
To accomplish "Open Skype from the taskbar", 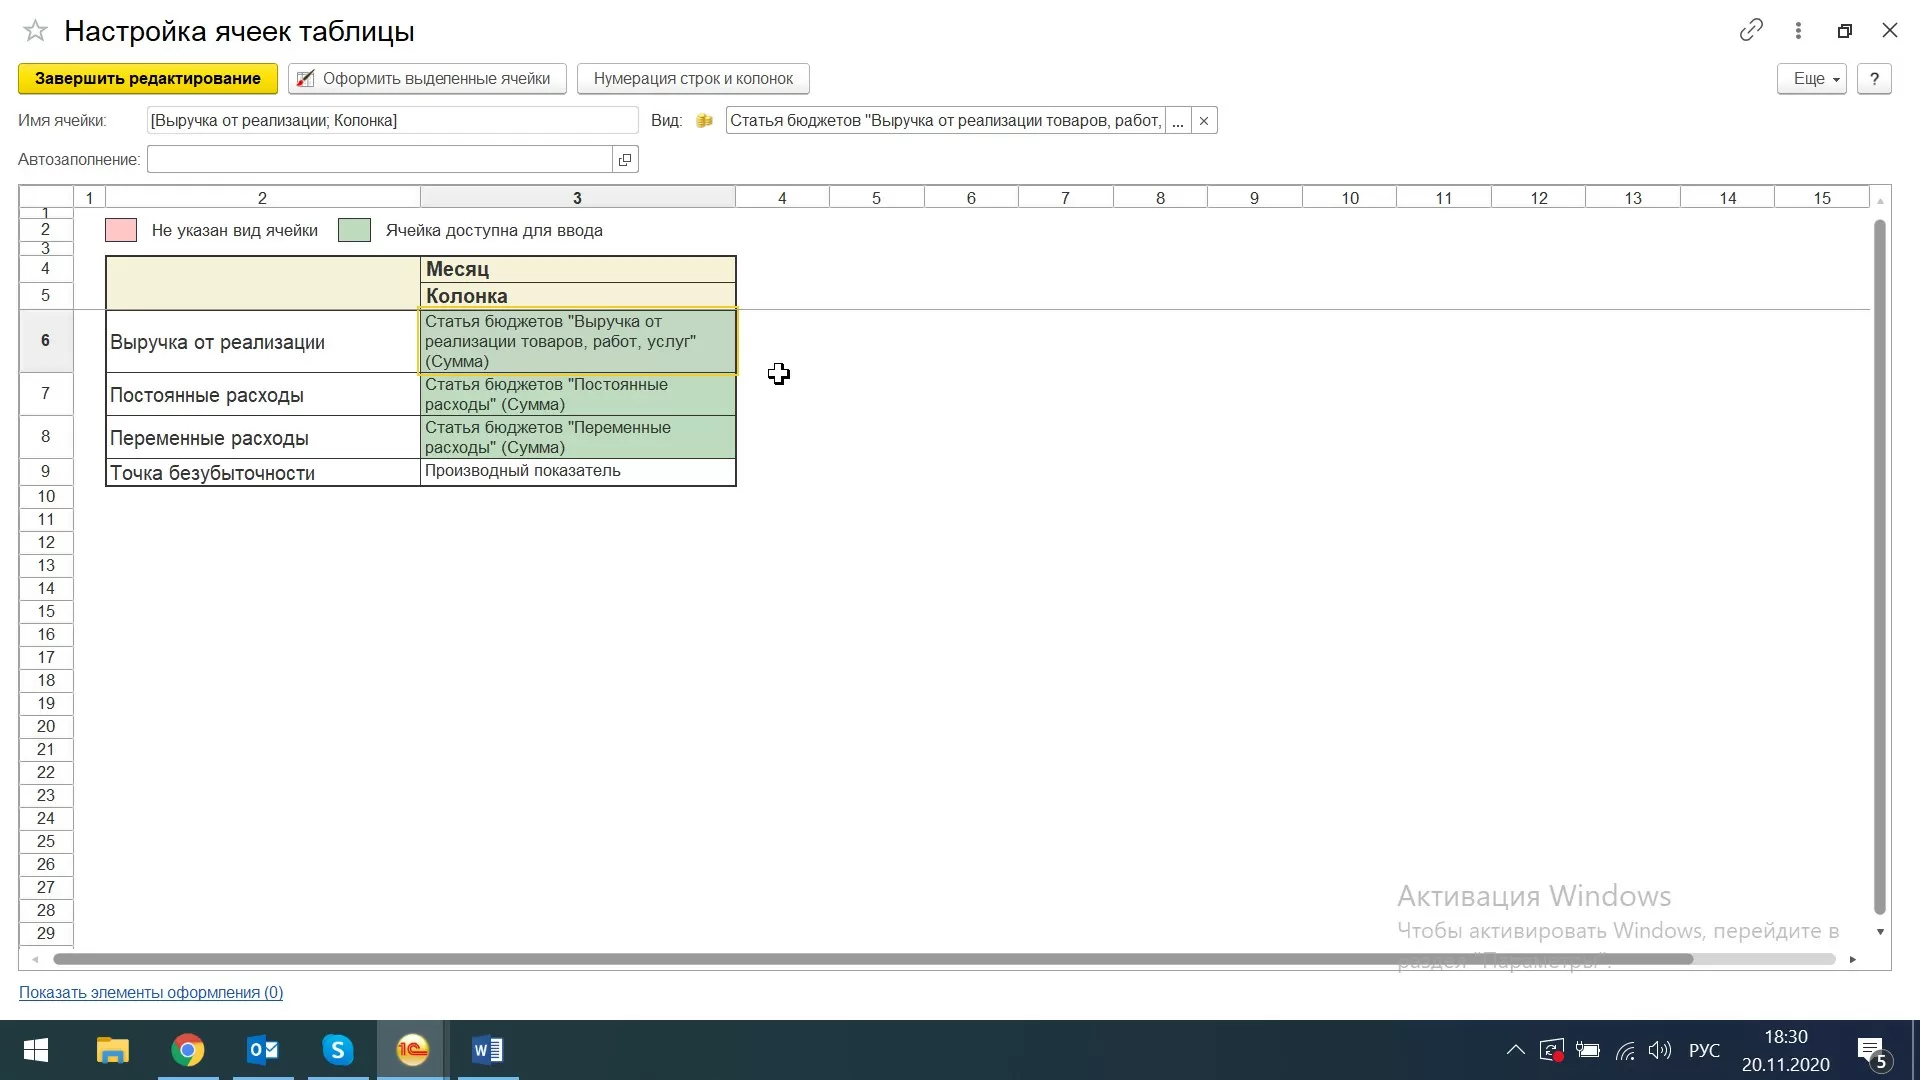I will (x=338, y=1050).
